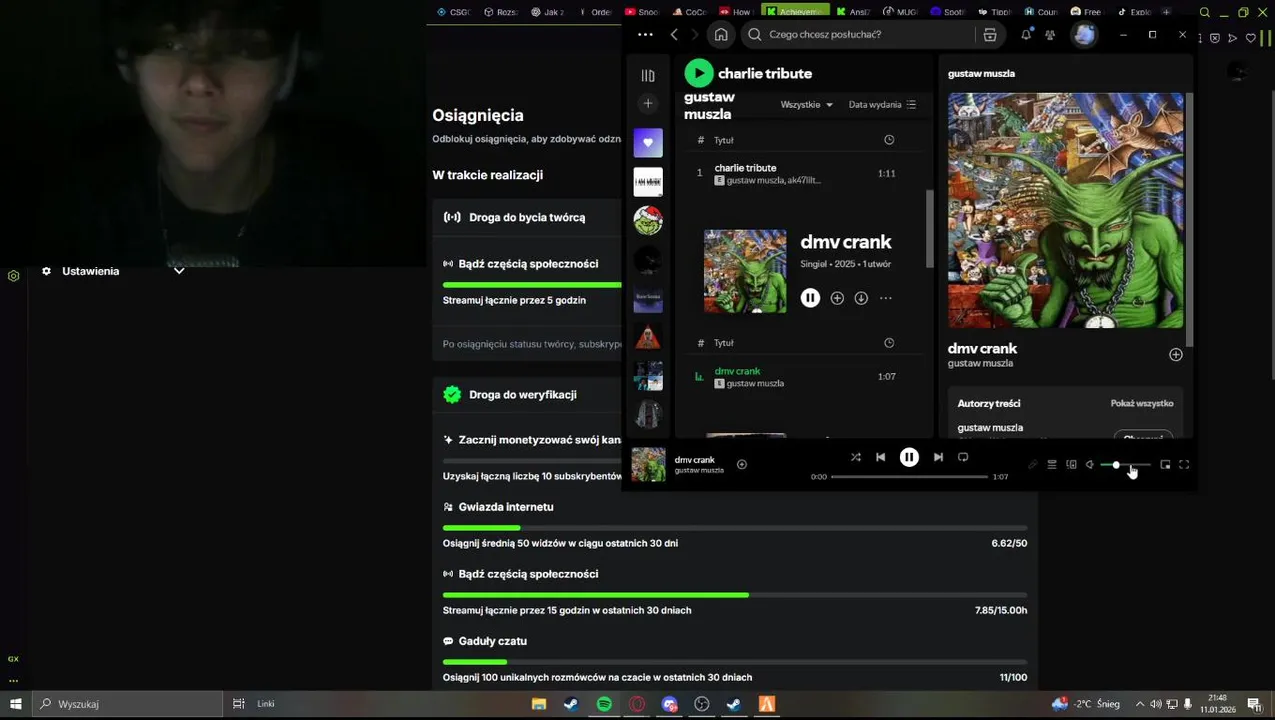Pause playback in the bottom player bar
The height and width of the screenshot is (720, 1275).
pos(909,457)
